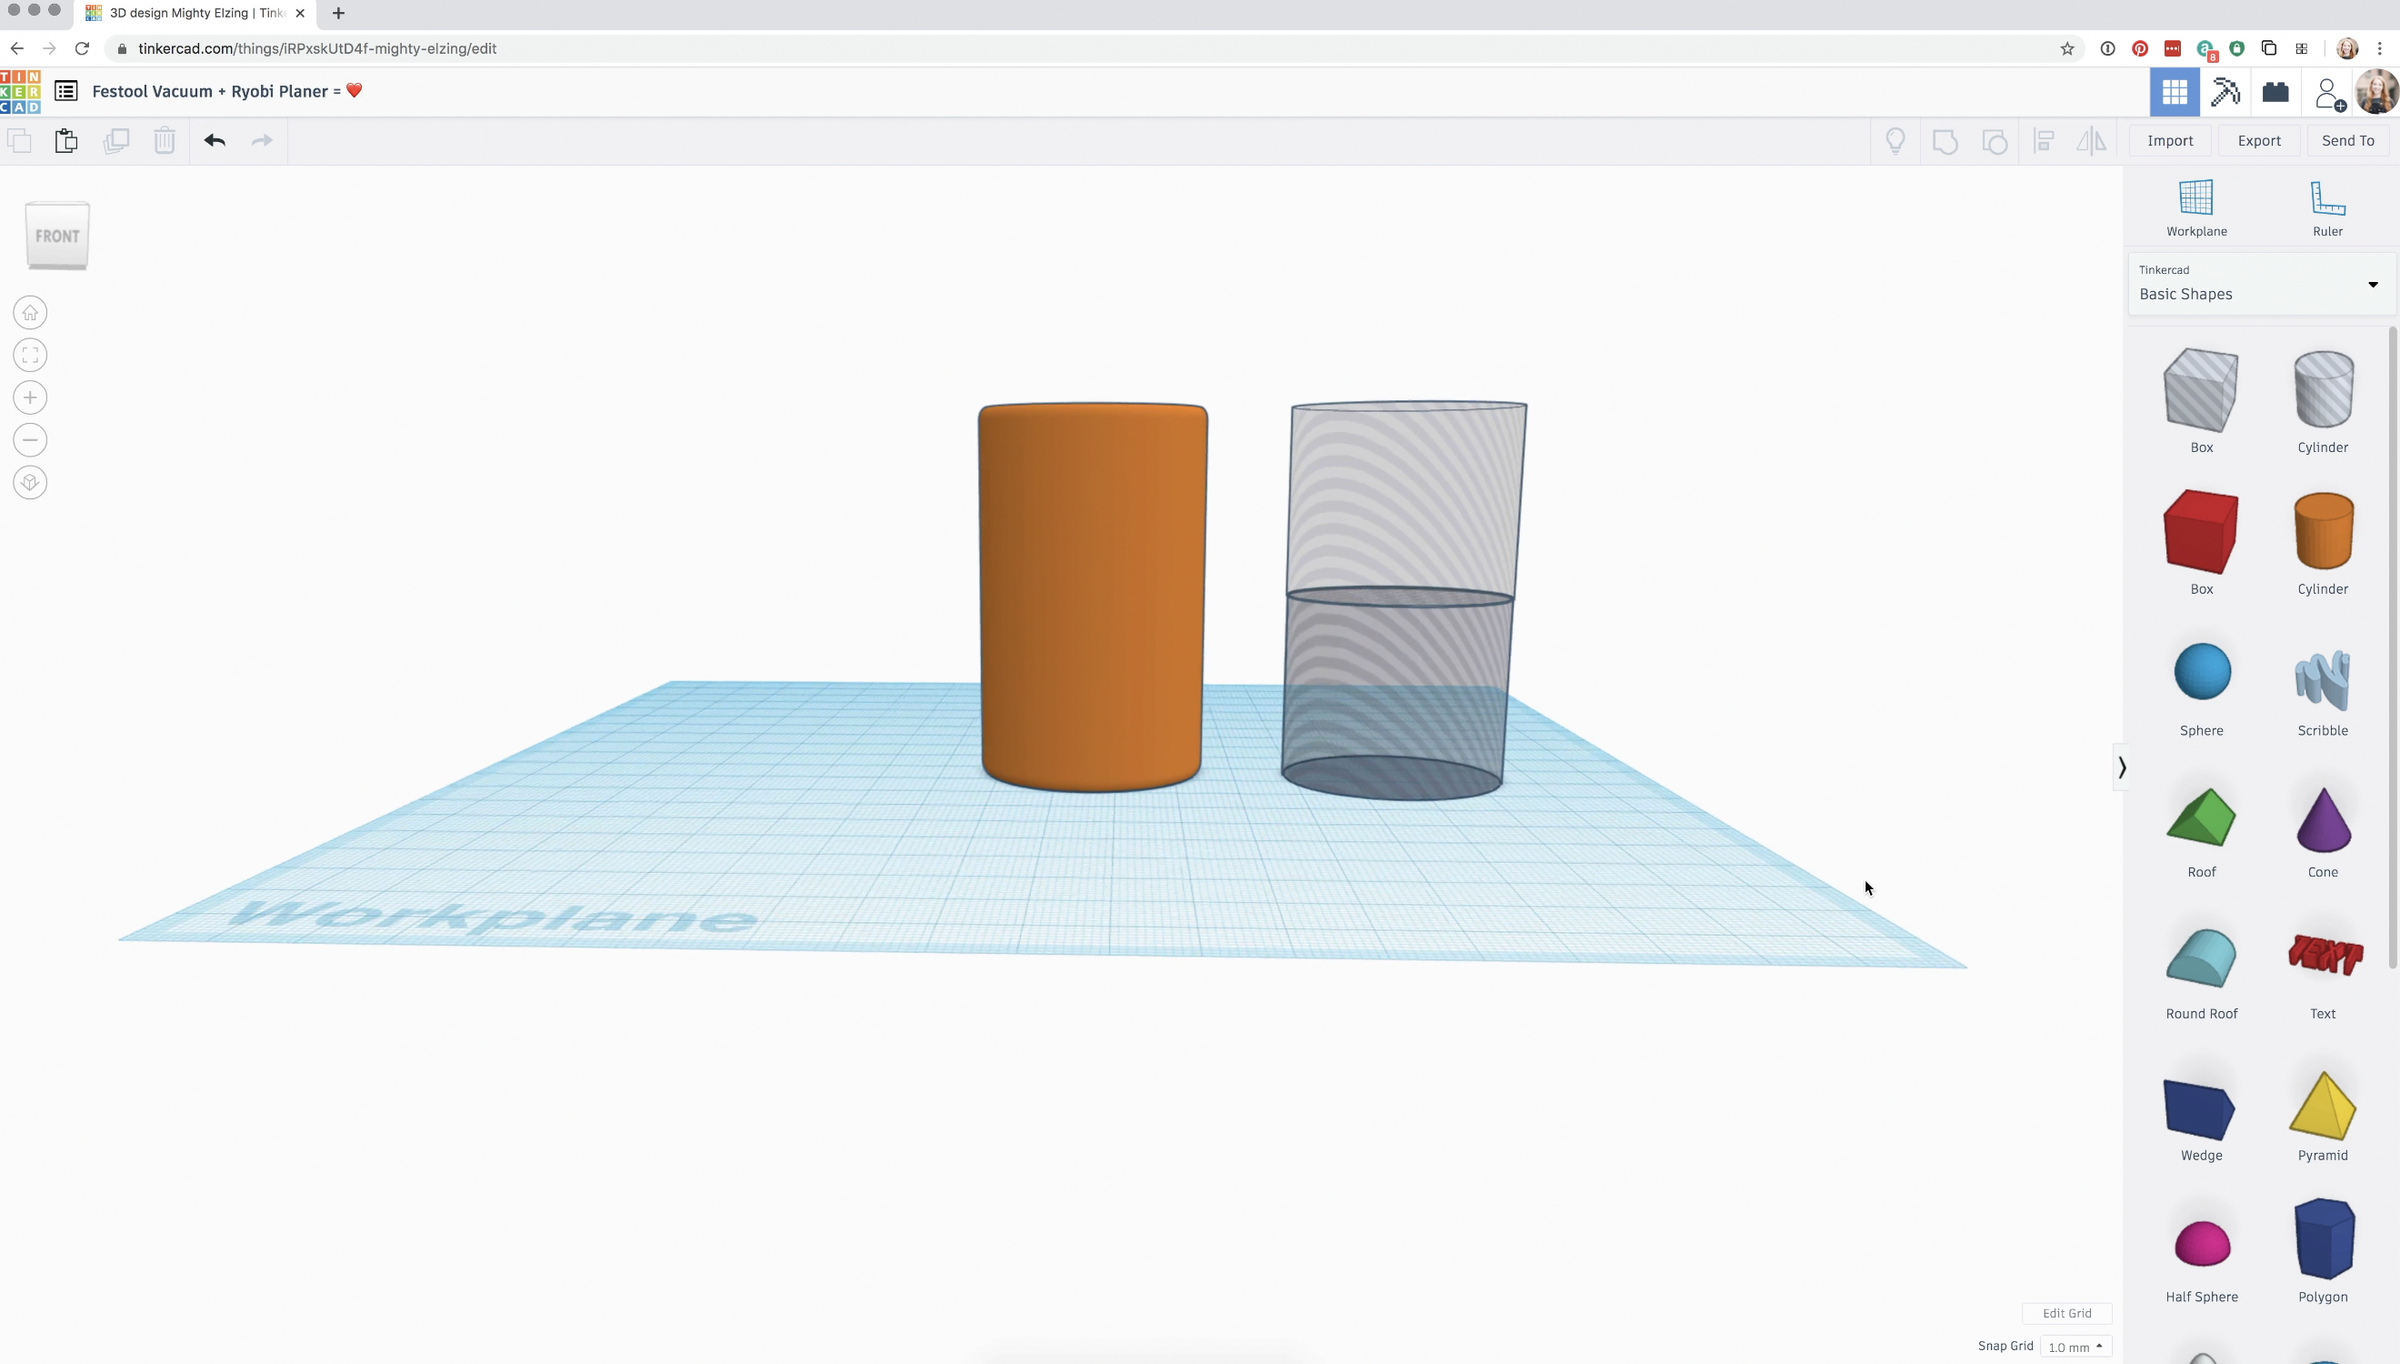This screenshot has height=1364, width=2400.
Task: Zoom in using the plus control
Action: pos(30,397)
